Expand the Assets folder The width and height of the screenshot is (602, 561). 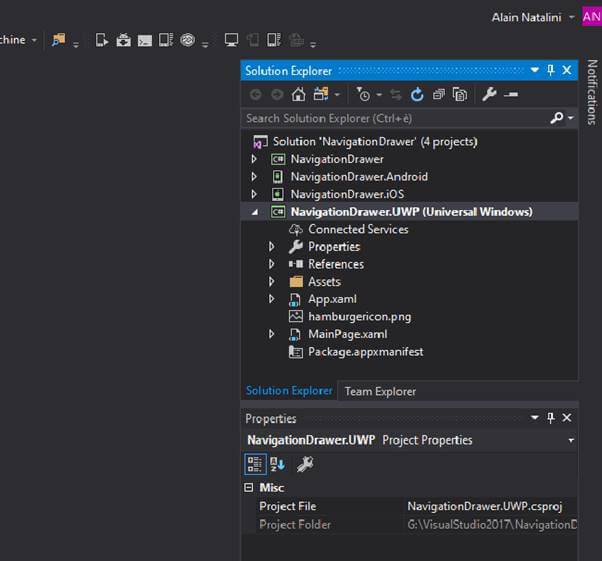point(271,281)
